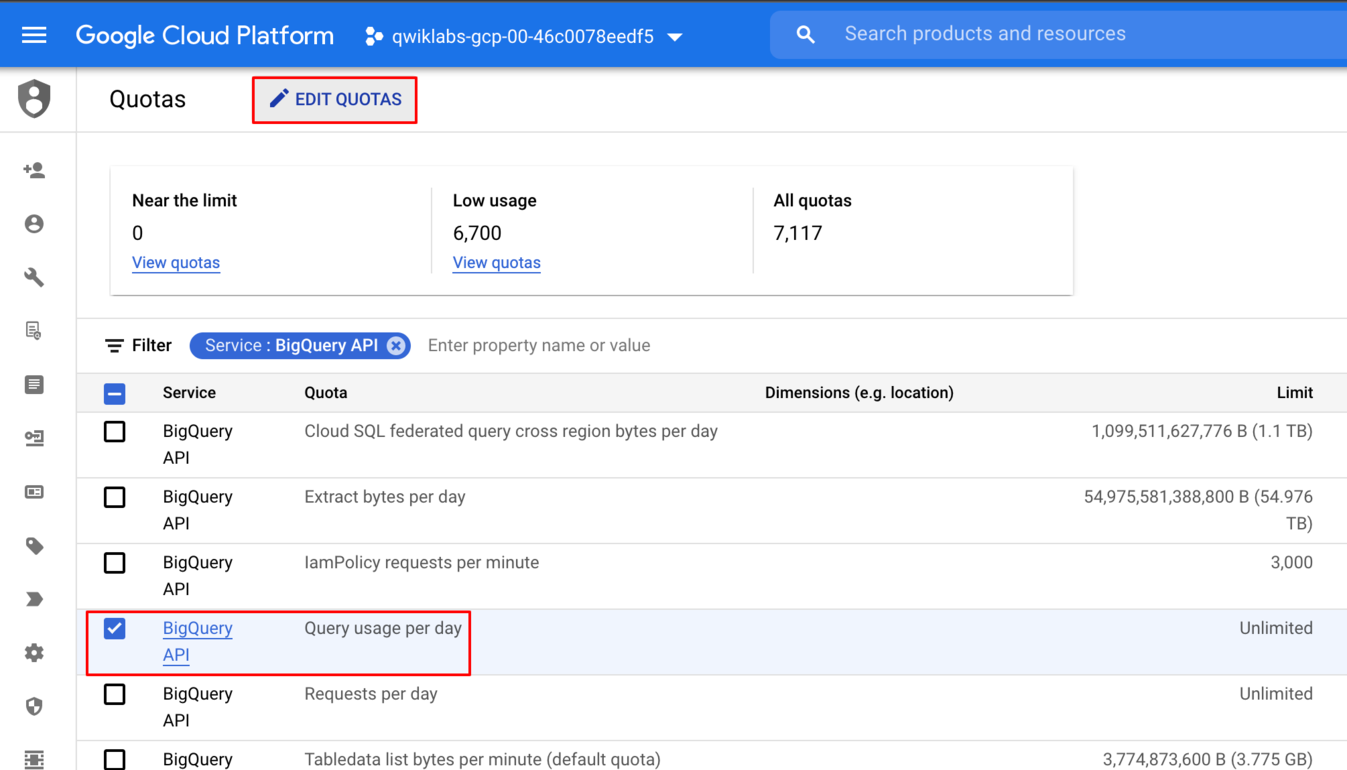Click the Quotas page title

point(148,100)
